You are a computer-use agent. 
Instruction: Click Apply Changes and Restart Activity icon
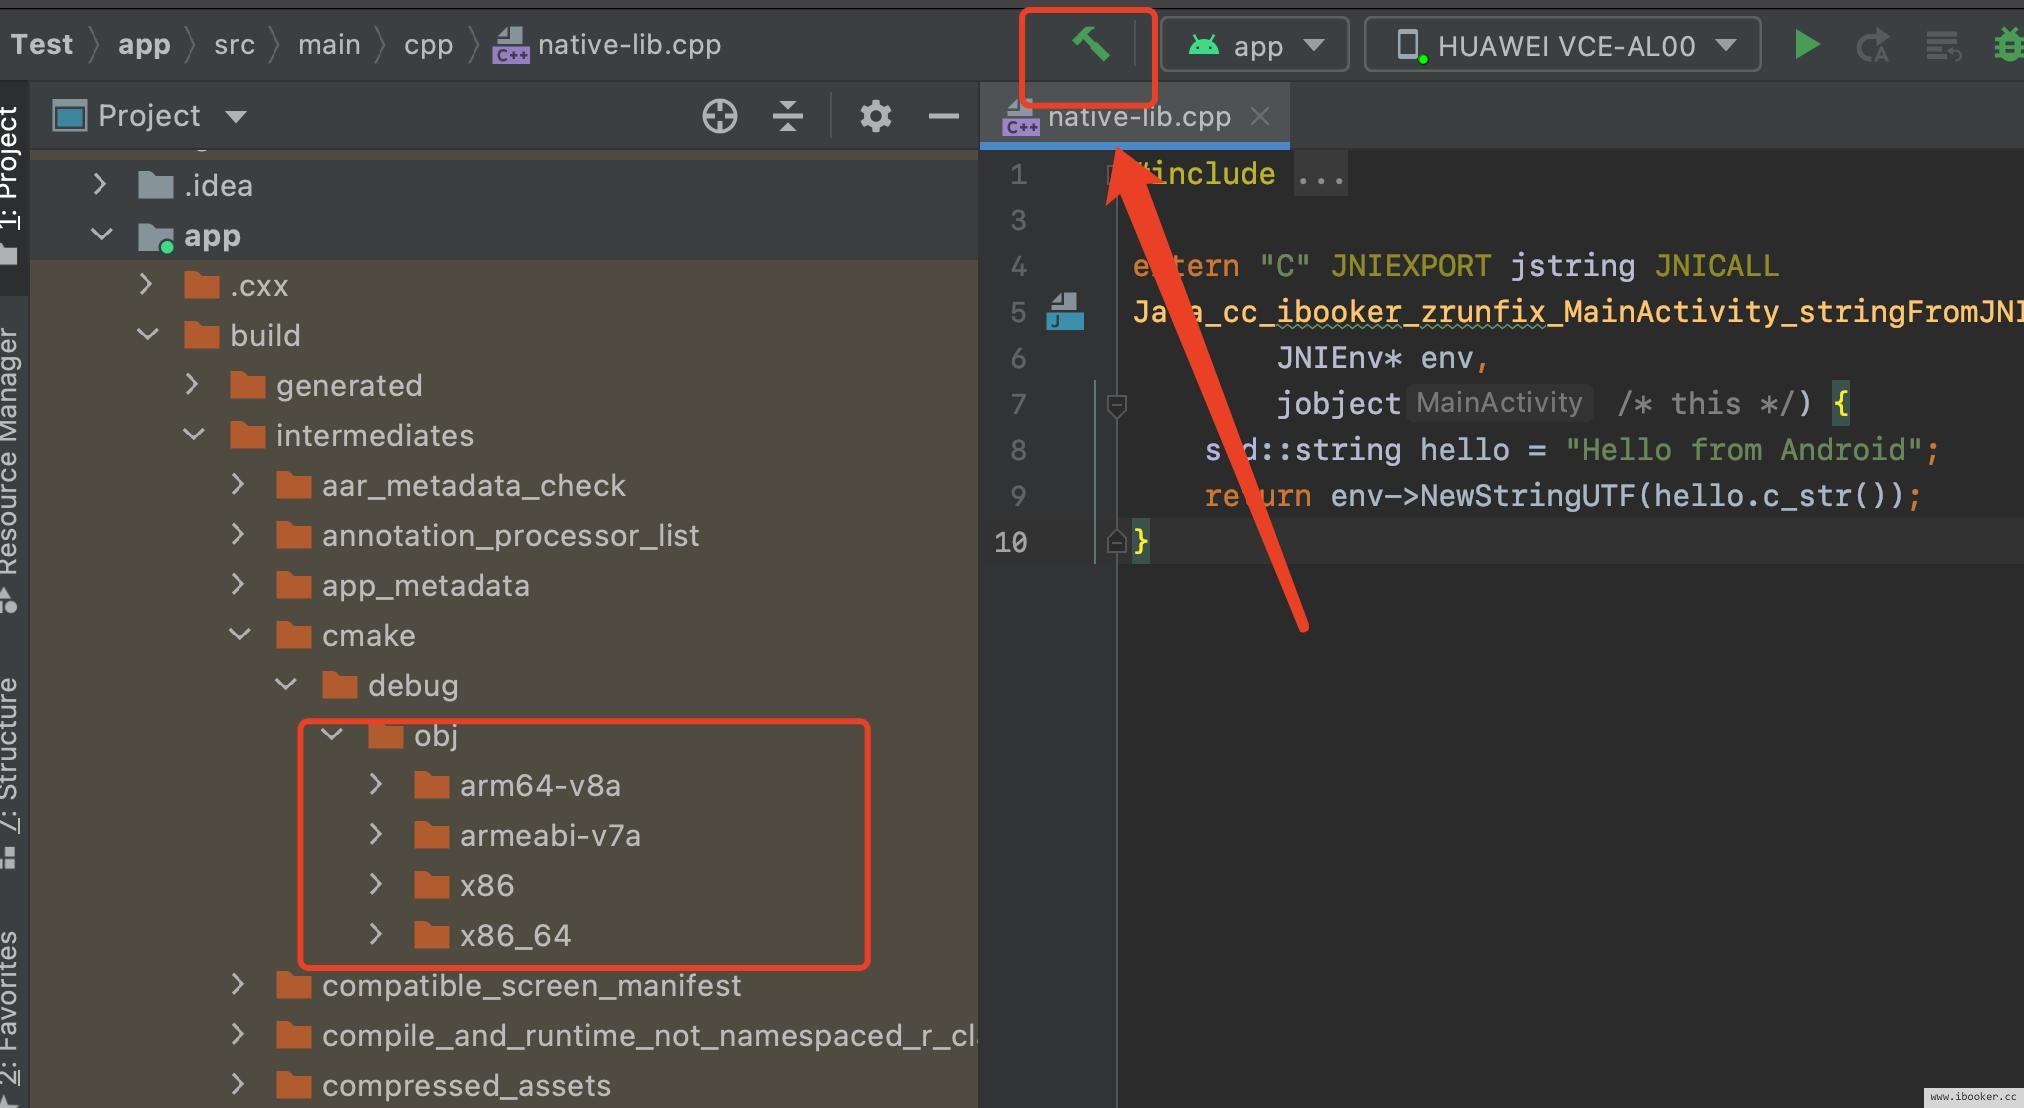[1872, 46]
